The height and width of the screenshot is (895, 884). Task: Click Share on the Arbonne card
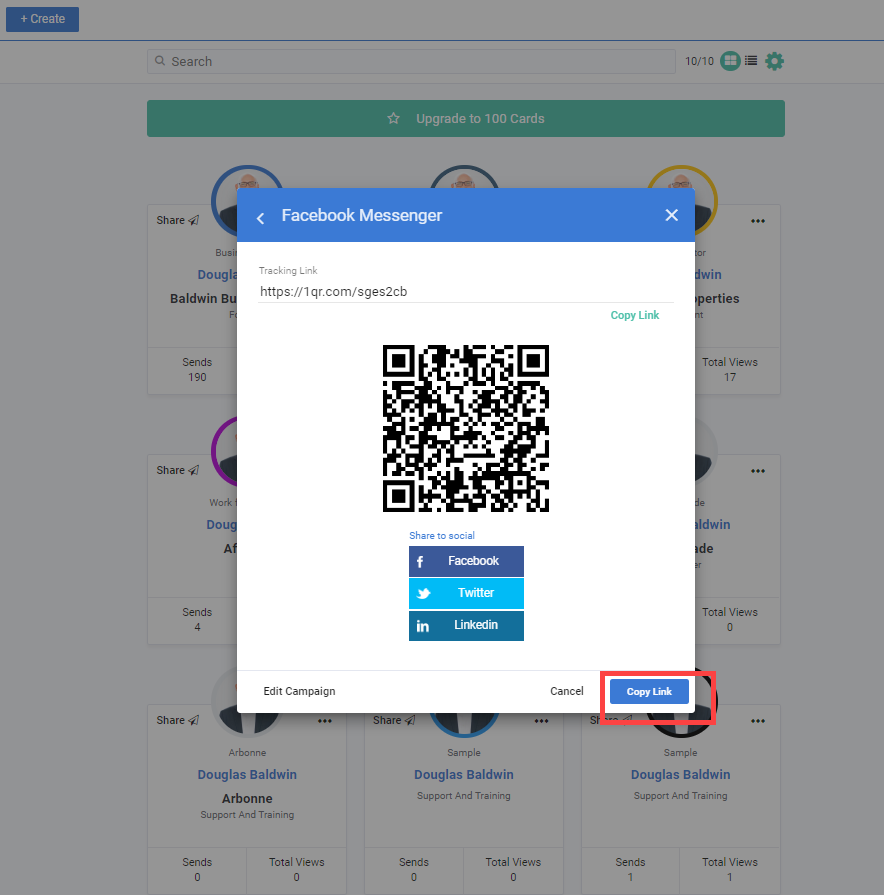tap(177, 720)
